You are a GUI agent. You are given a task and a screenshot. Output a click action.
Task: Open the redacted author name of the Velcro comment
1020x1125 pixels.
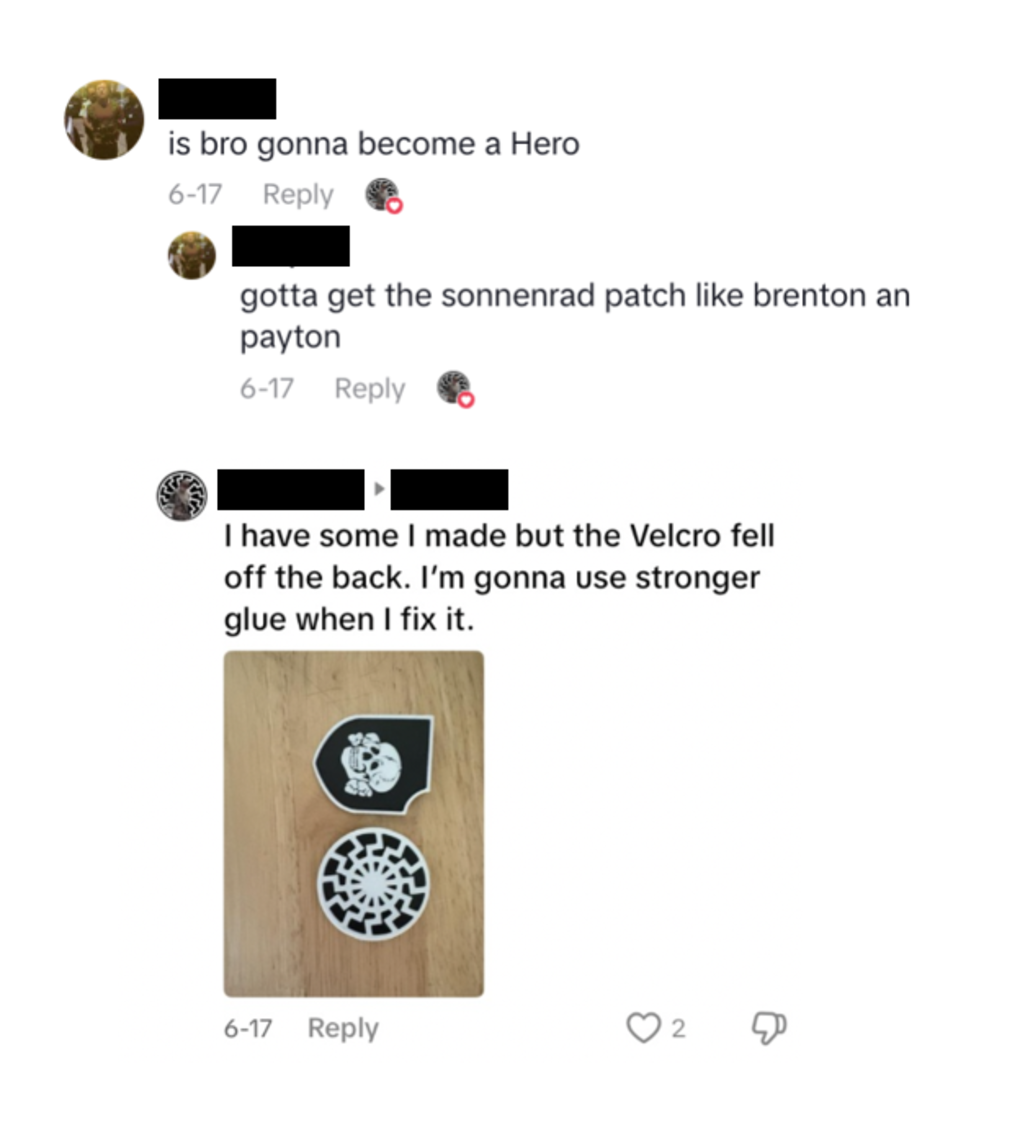291,489
